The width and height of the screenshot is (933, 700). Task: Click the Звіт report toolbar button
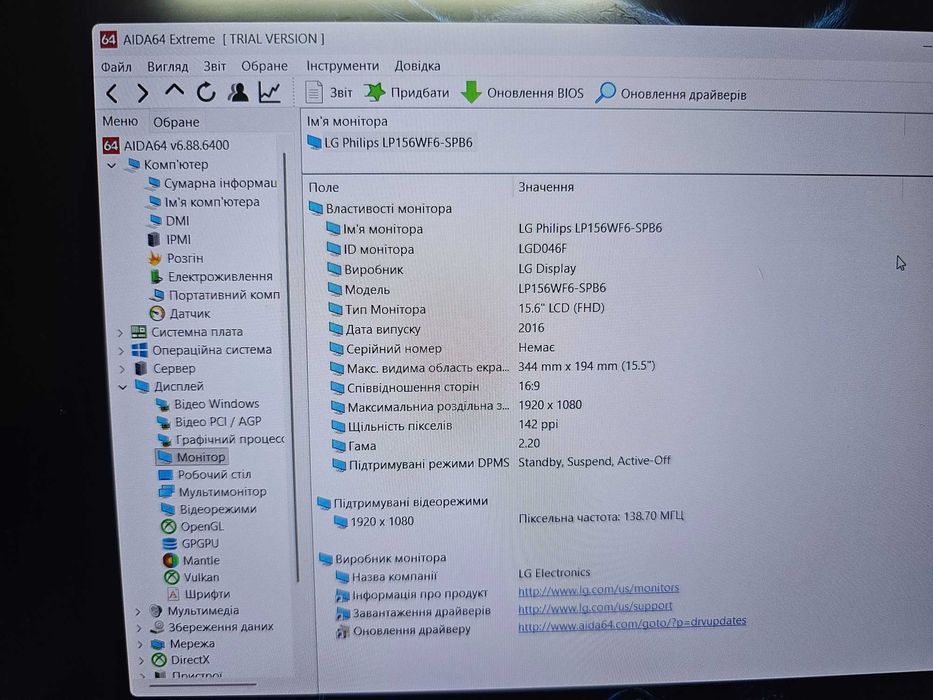pos(328,92)
